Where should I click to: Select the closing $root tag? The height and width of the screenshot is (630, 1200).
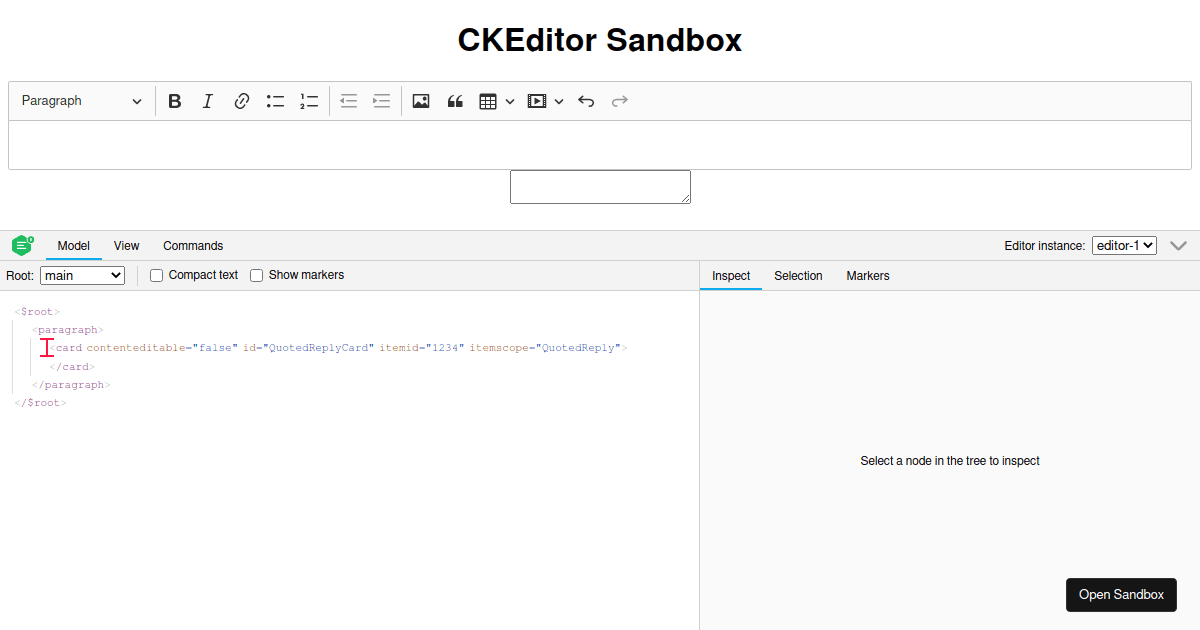click(40, 403)
